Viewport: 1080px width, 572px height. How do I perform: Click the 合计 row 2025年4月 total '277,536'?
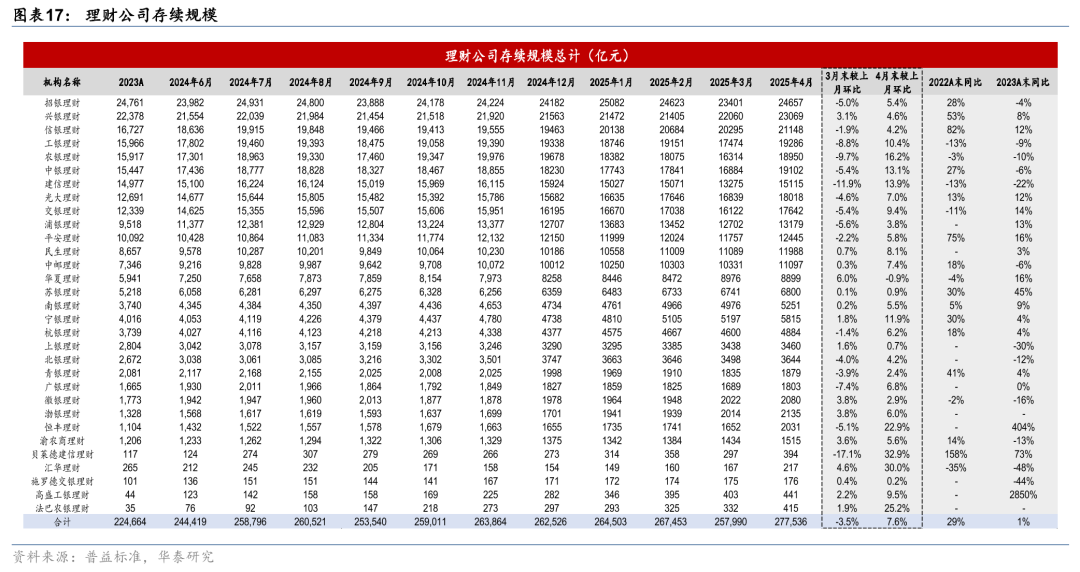791,522
